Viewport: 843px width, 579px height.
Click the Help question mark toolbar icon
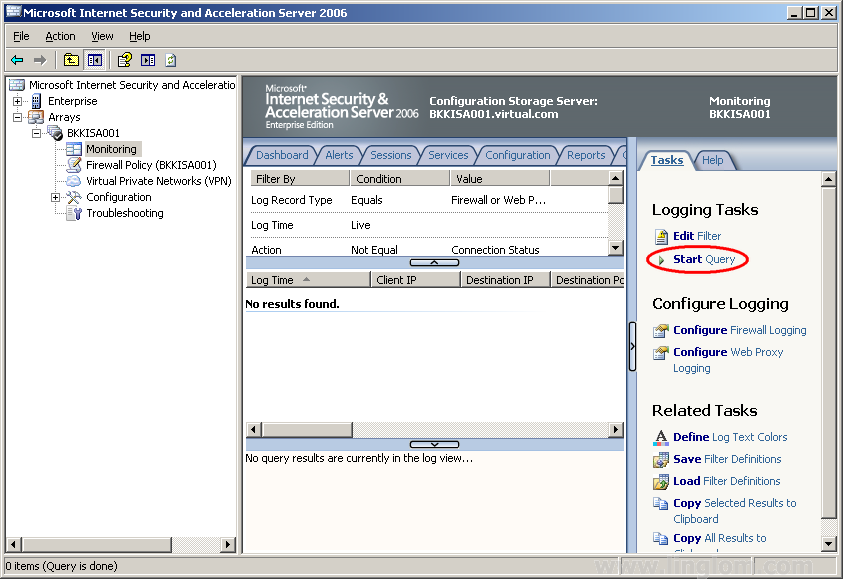click(125, 60)
